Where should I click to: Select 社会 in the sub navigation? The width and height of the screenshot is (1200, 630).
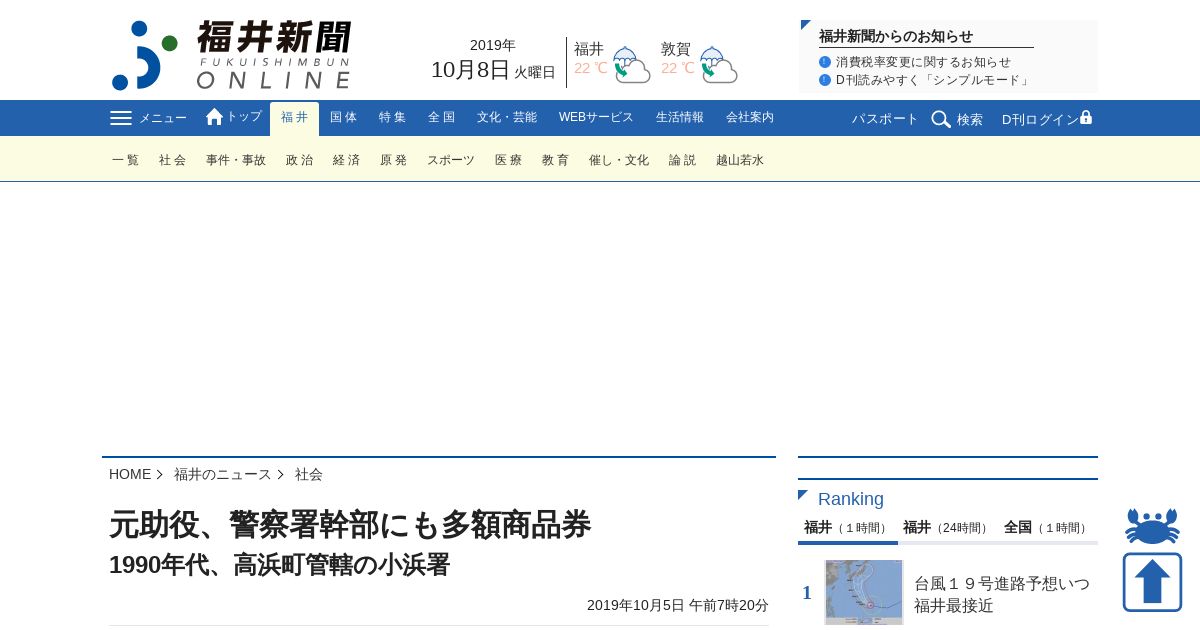pos(173,160)
